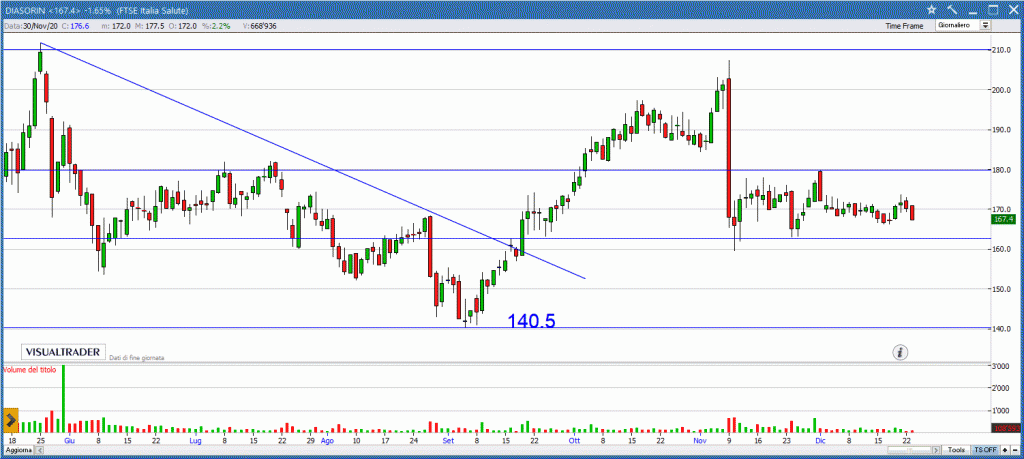Click the 150.0 price axis label
Screen dimensions: 1024x459
pyautogui.click(x=1002, y=289)
